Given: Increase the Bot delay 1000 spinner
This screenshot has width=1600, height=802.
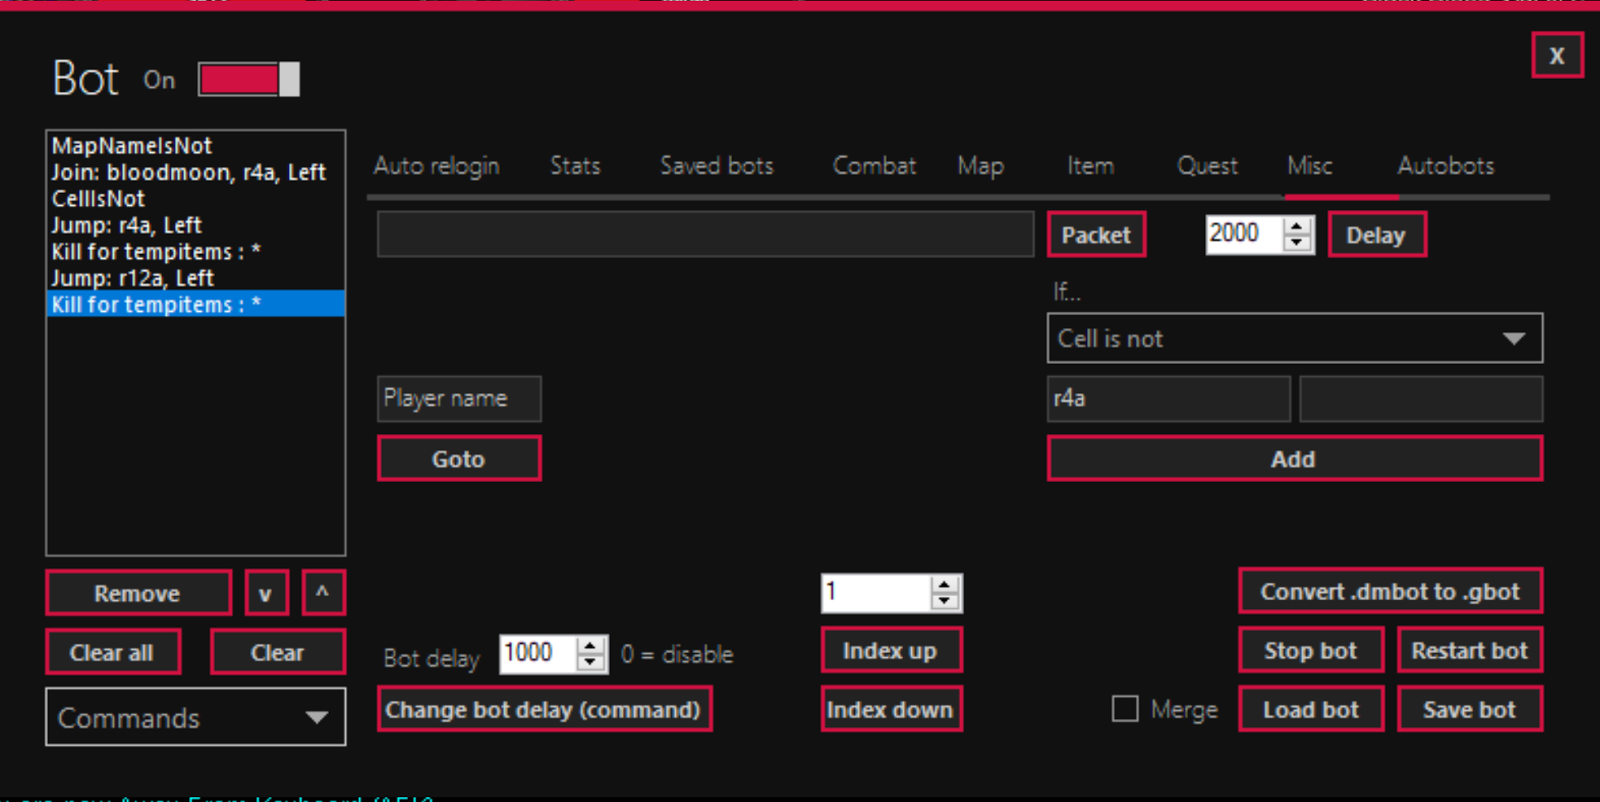Looking at the screenshot, I should 592,646.
